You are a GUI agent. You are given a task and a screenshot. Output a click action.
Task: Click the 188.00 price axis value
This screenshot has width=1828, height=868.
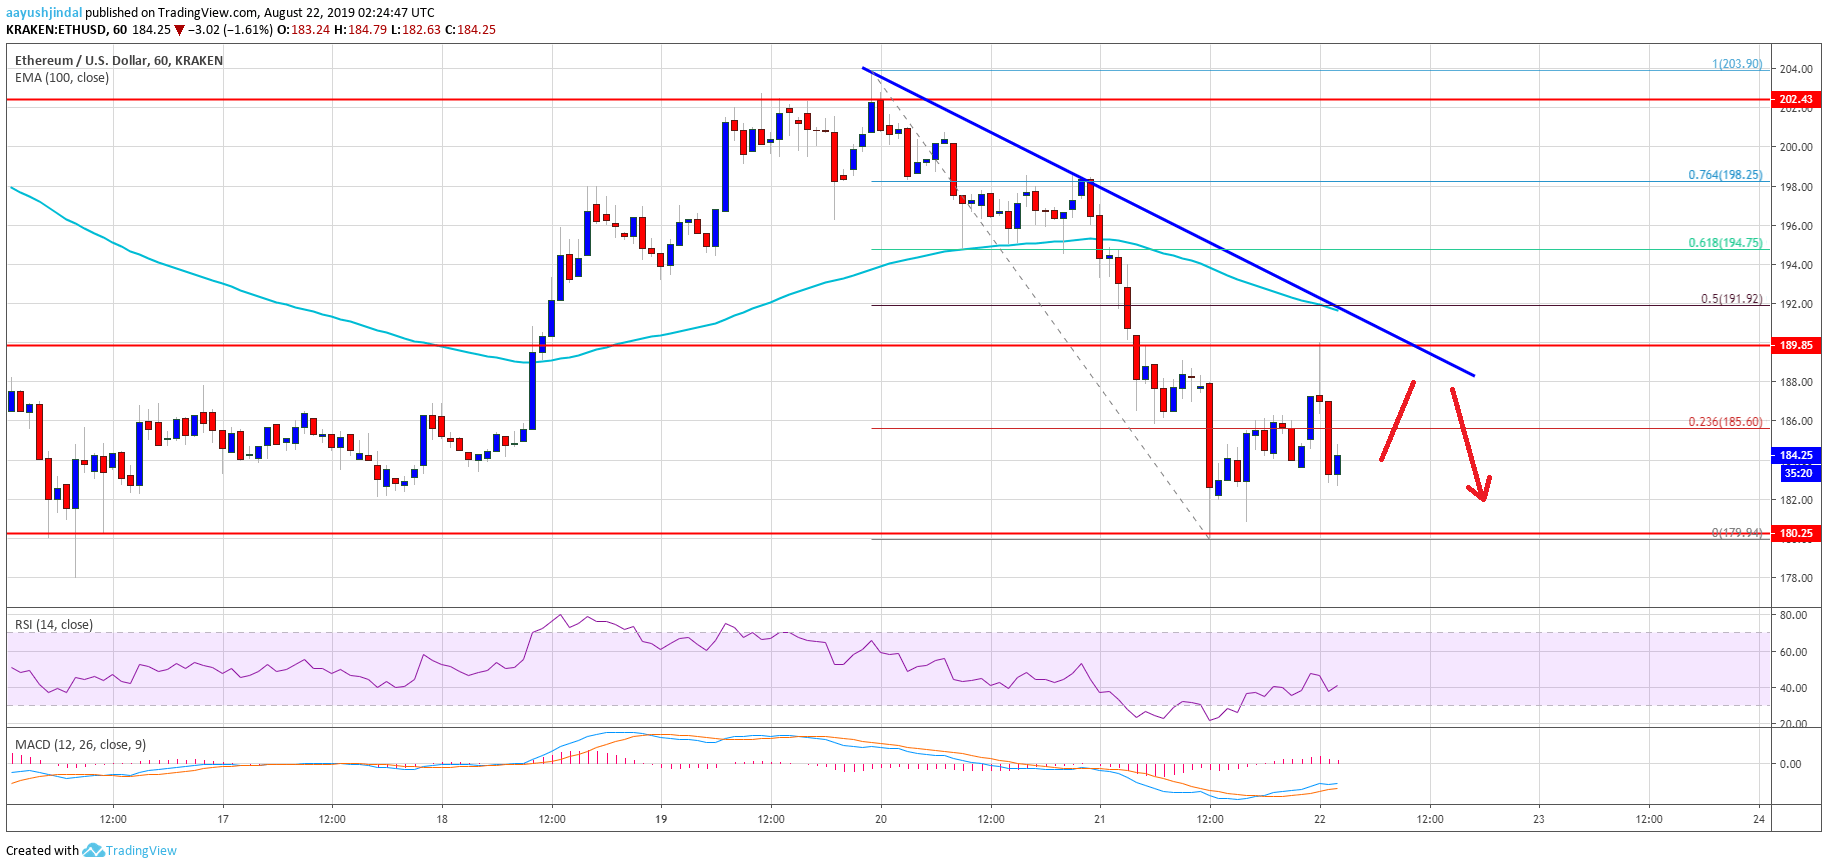coord(1796,382)
